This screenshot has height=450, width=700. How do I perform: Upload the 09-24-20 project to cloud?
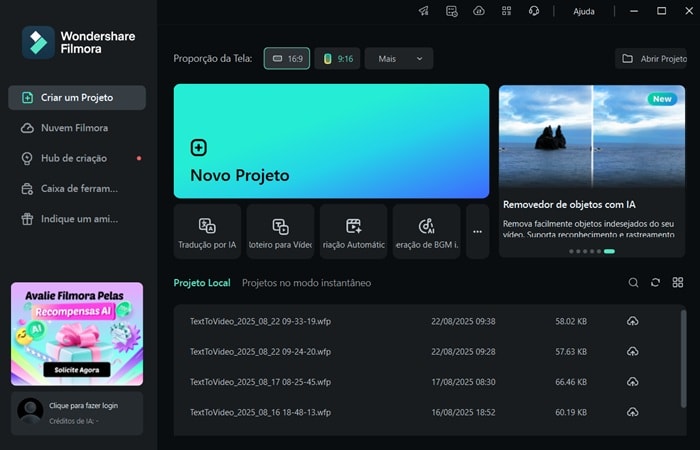[633, 352]
